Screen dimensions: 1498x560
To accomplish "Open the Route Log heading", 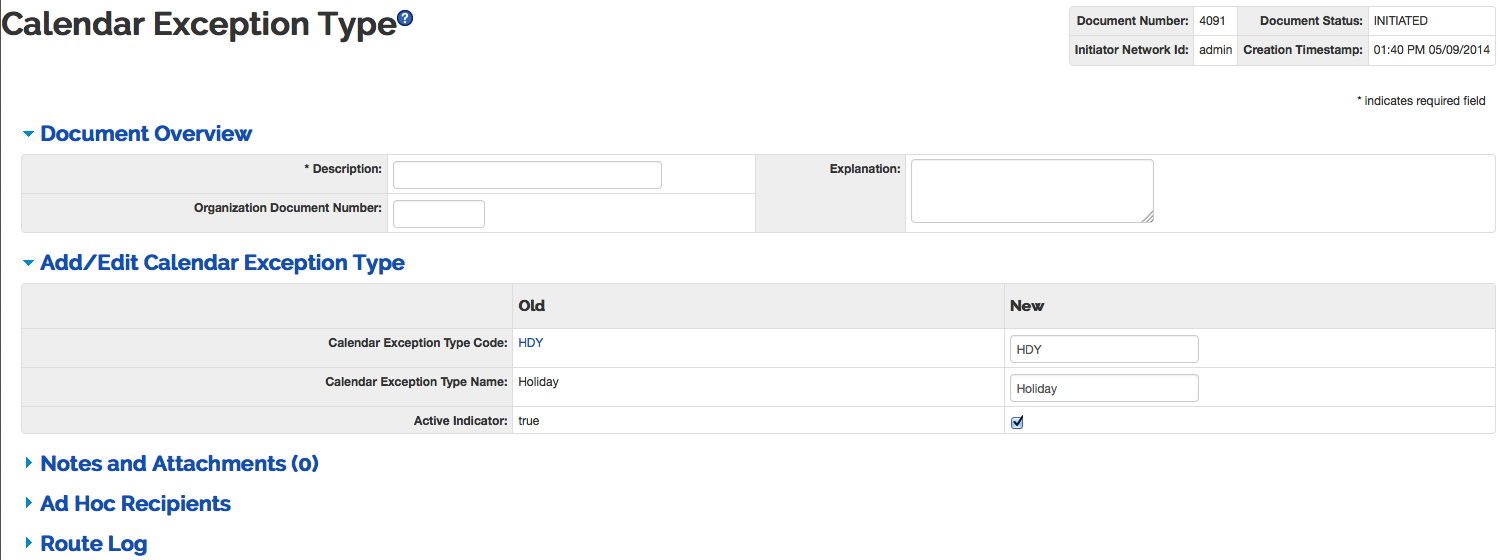I will [93, 544].
